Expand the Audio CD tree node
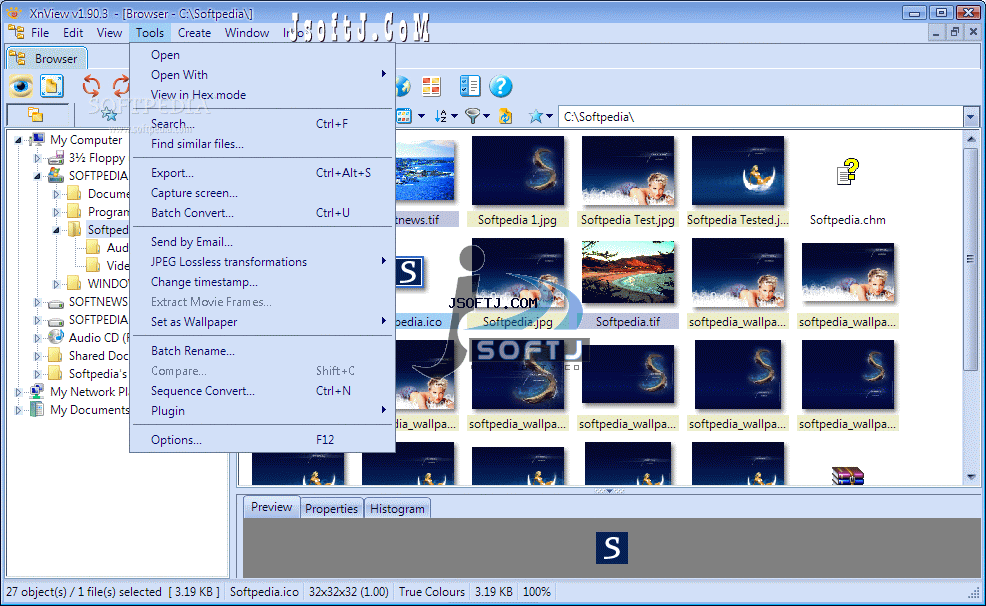 37,338
